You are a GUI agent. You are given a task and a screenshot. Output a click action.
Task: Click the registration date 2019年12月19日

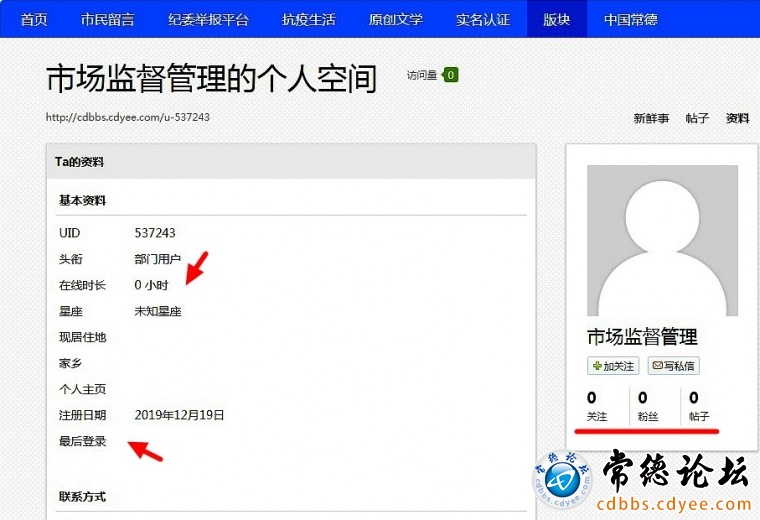tap(179, 415)
